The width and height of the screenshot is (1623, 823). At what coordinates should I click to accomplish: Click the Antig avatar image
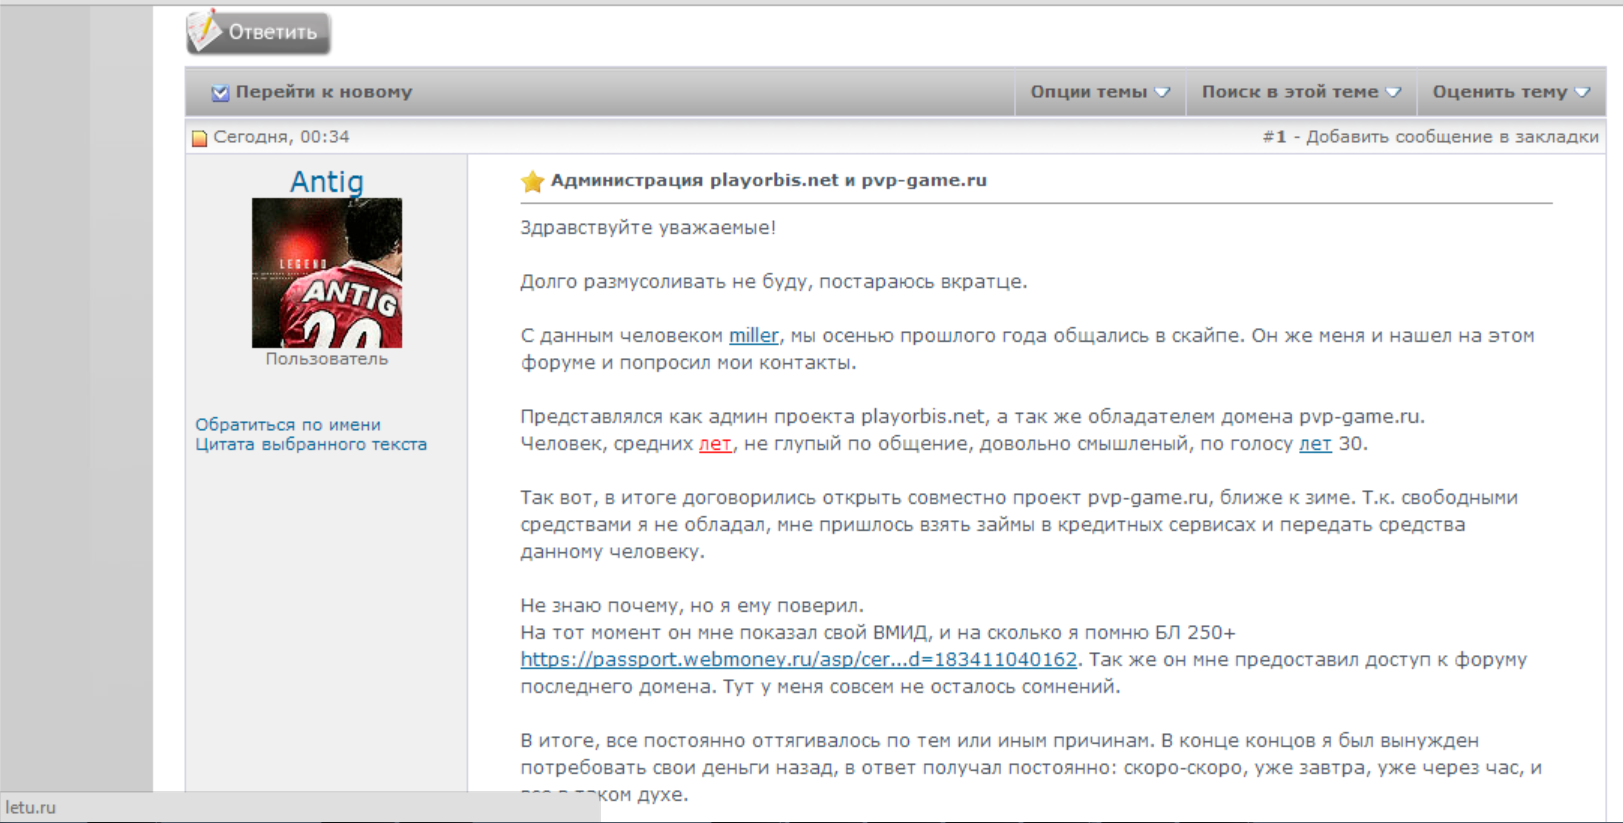coord(327,273)
